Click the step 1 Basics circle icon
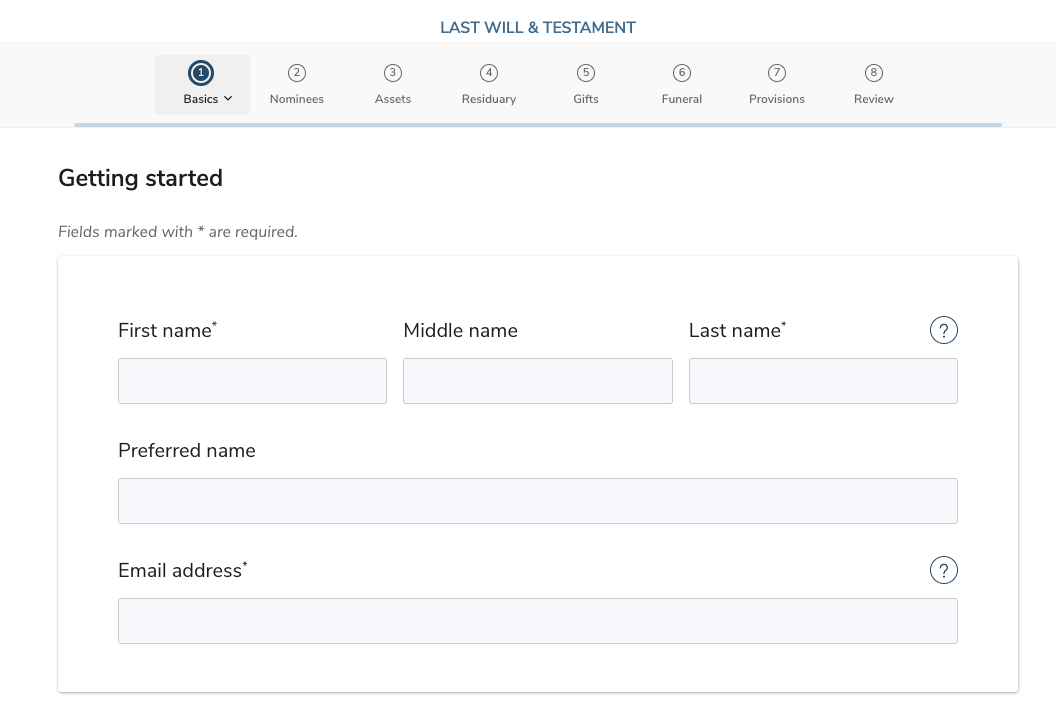Image resolution: width=1056 pixels, height=707 pixels. pyautogui.click(x=201, y=73)
